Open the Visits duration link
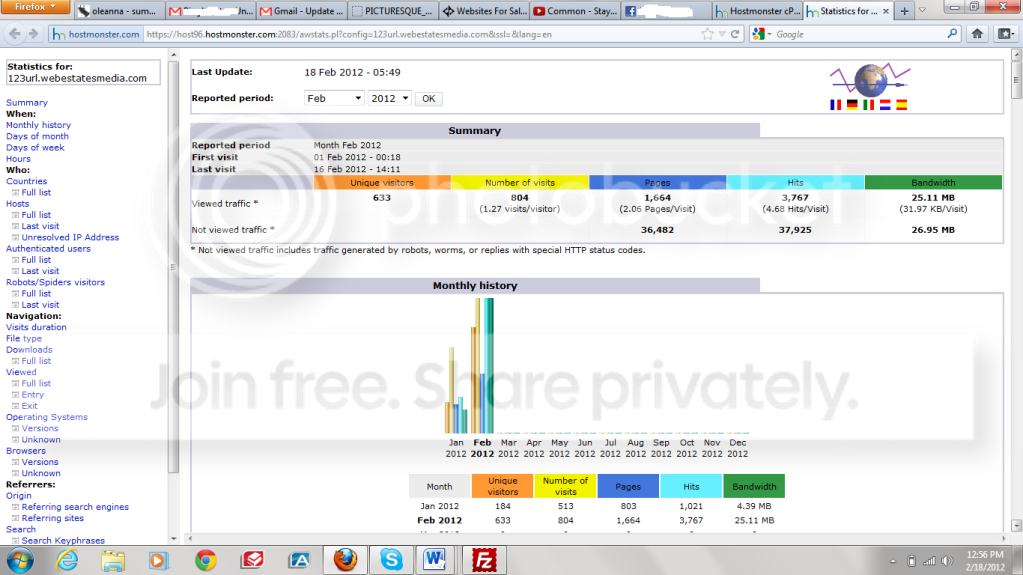The width and height of the screenshot is (1023, 575). (x=36, y=327)
